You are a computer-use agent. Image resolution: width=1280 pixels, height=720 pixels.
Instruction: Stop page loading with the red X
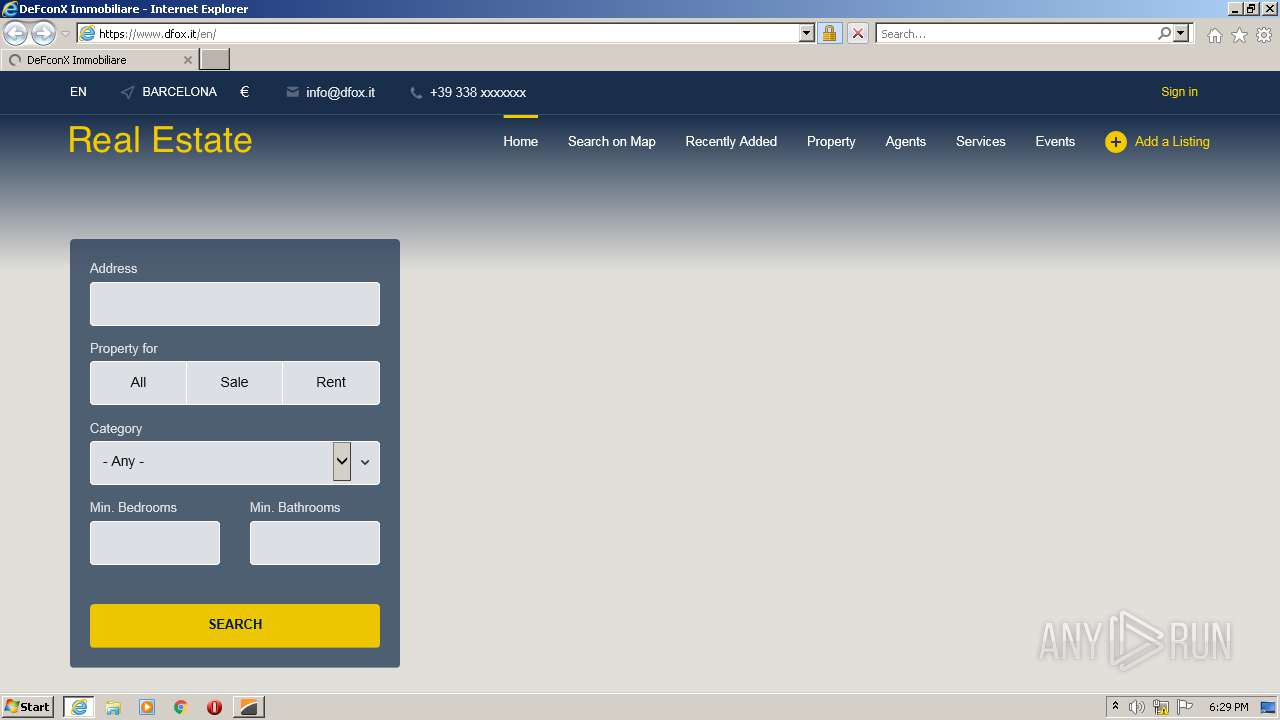pos(857,33)
